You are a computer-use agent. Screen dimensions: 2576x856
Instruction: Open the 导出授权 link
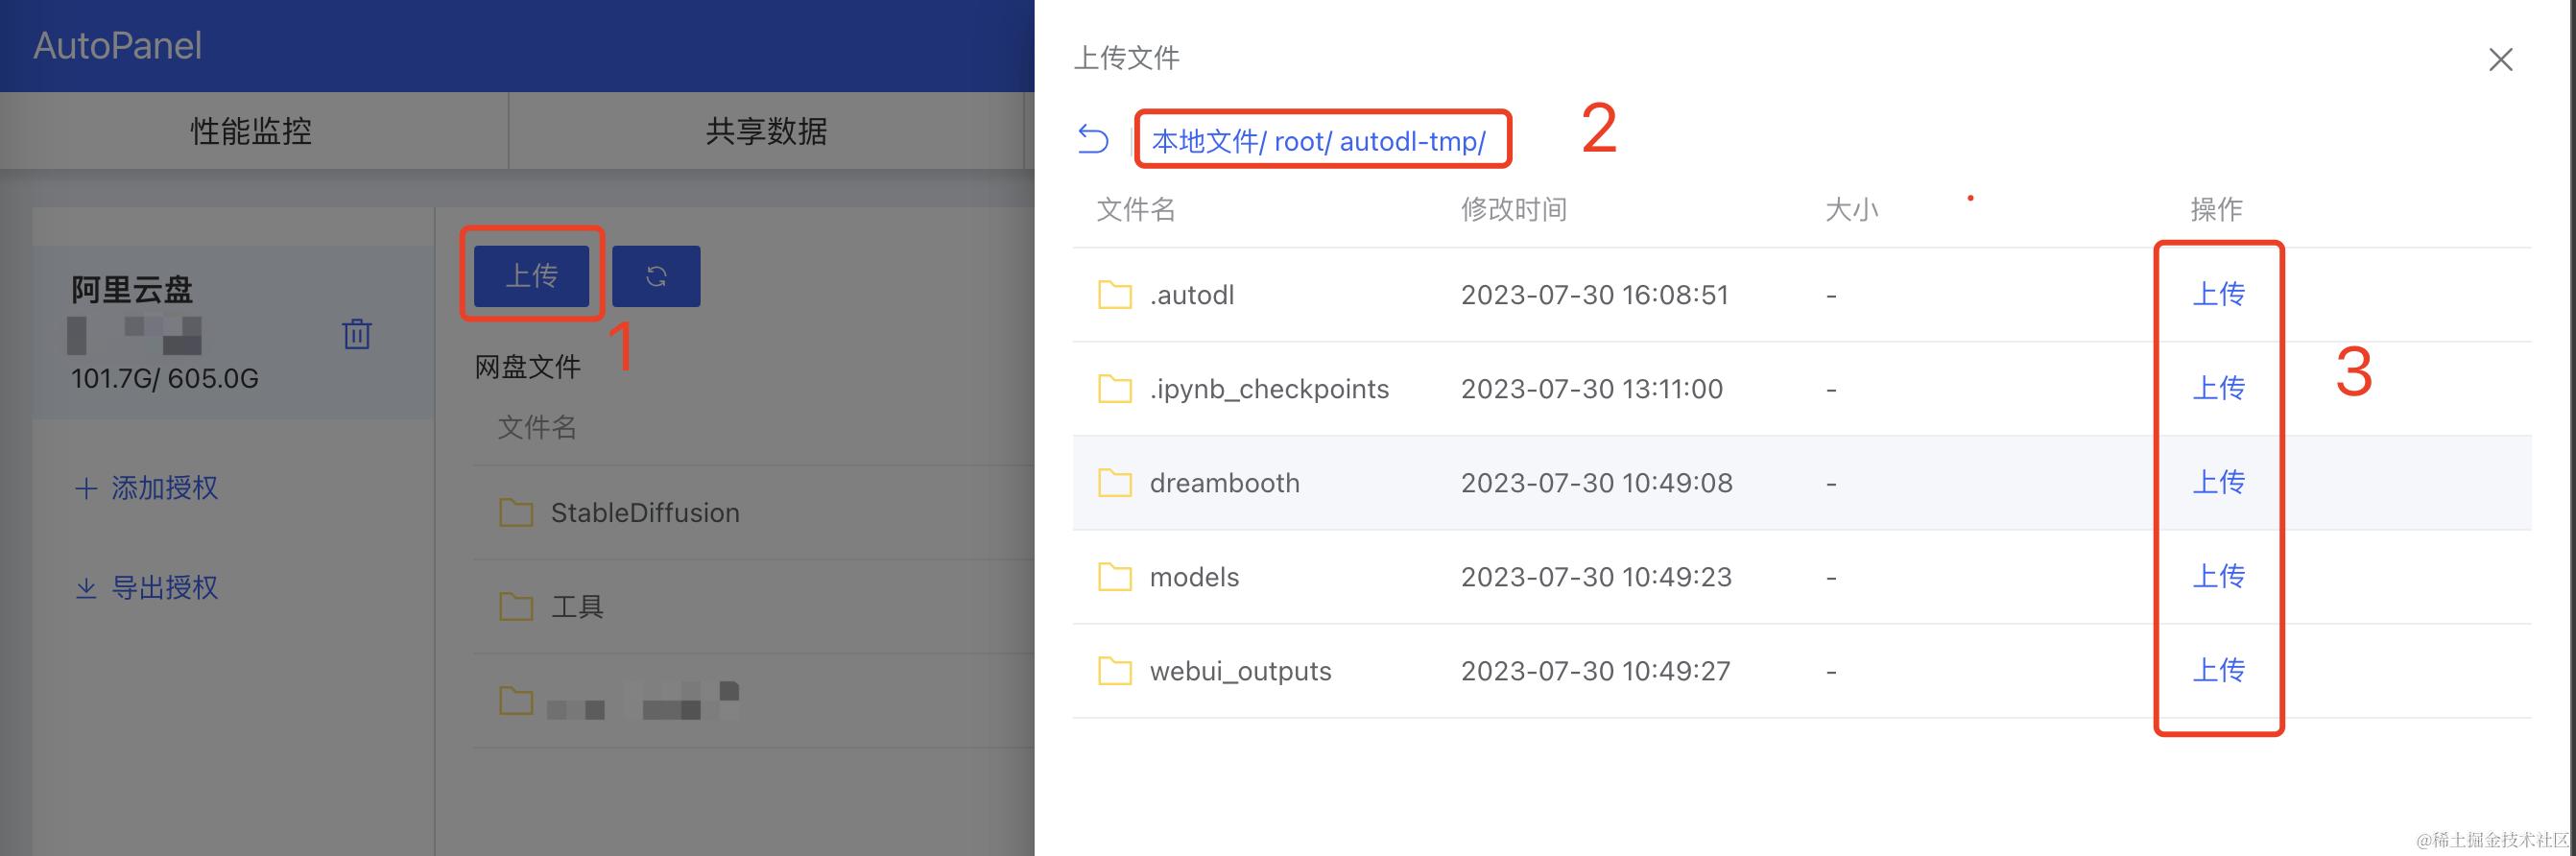point(164,588)
